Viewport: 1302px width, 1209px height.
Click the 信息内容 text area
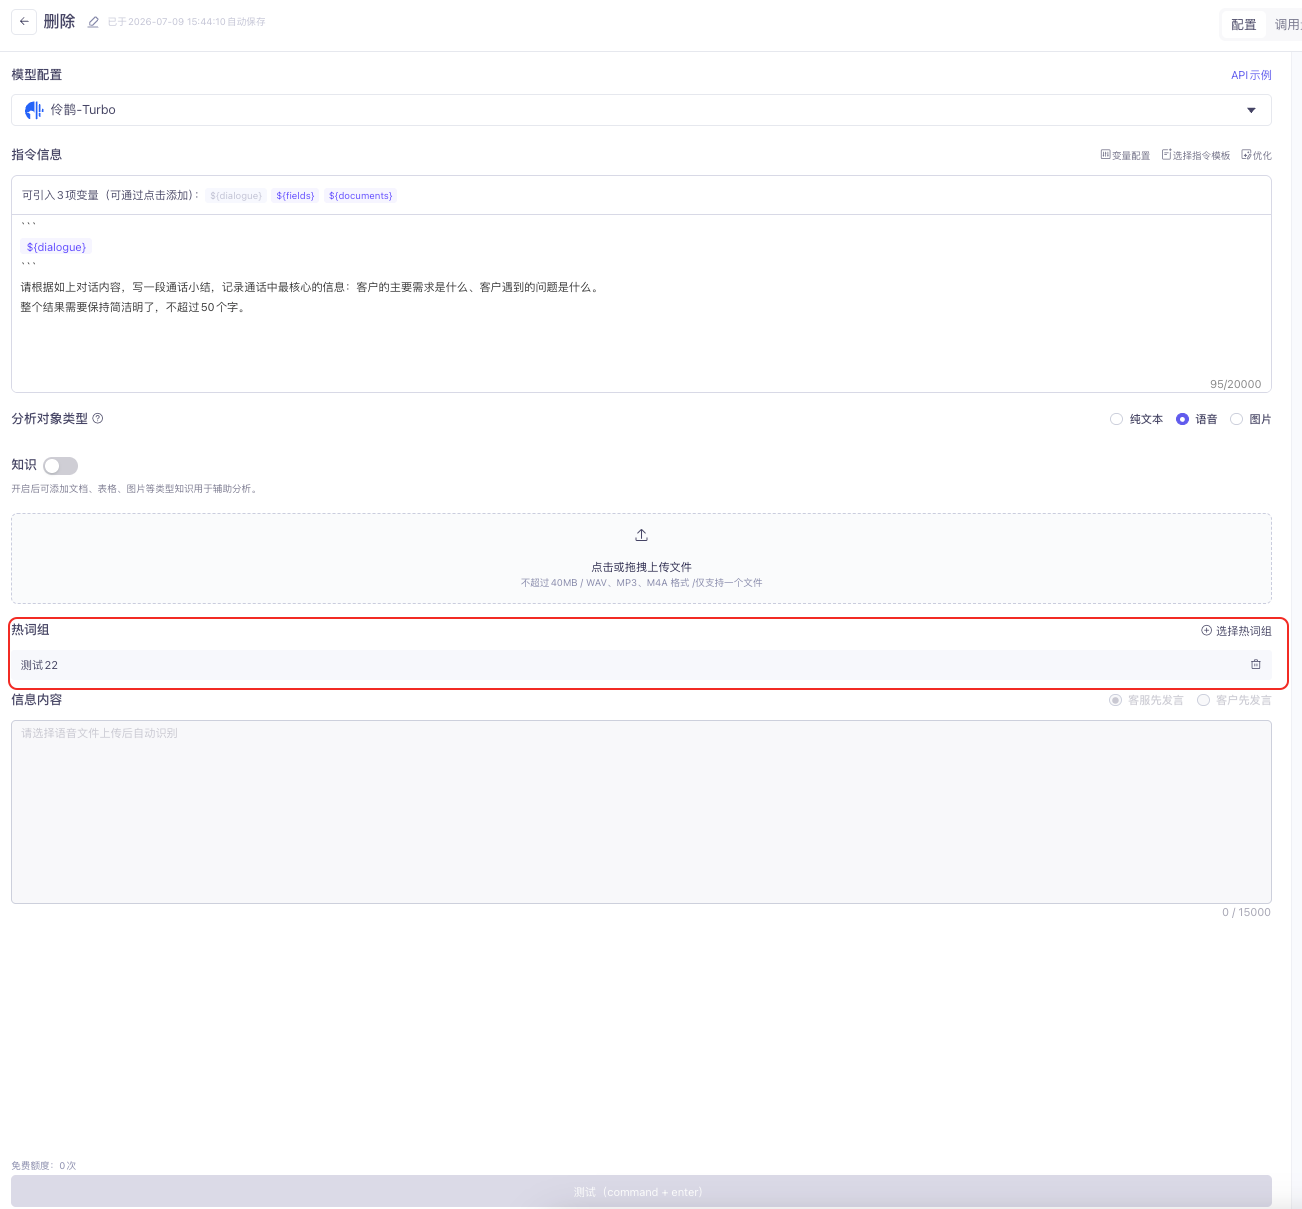pyautogui.click(x=641, y=812)
